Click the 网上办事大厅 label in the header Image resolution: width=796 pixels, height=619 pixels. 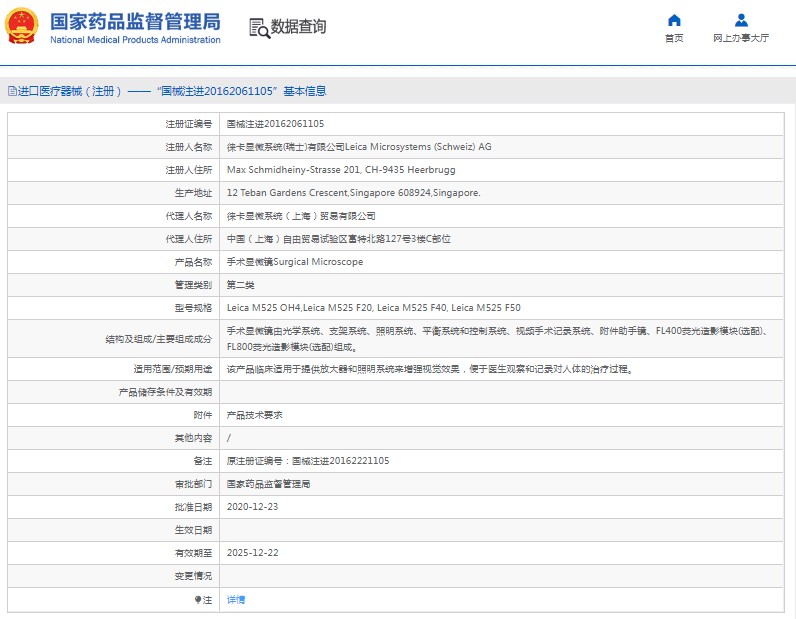coord(741,38)
